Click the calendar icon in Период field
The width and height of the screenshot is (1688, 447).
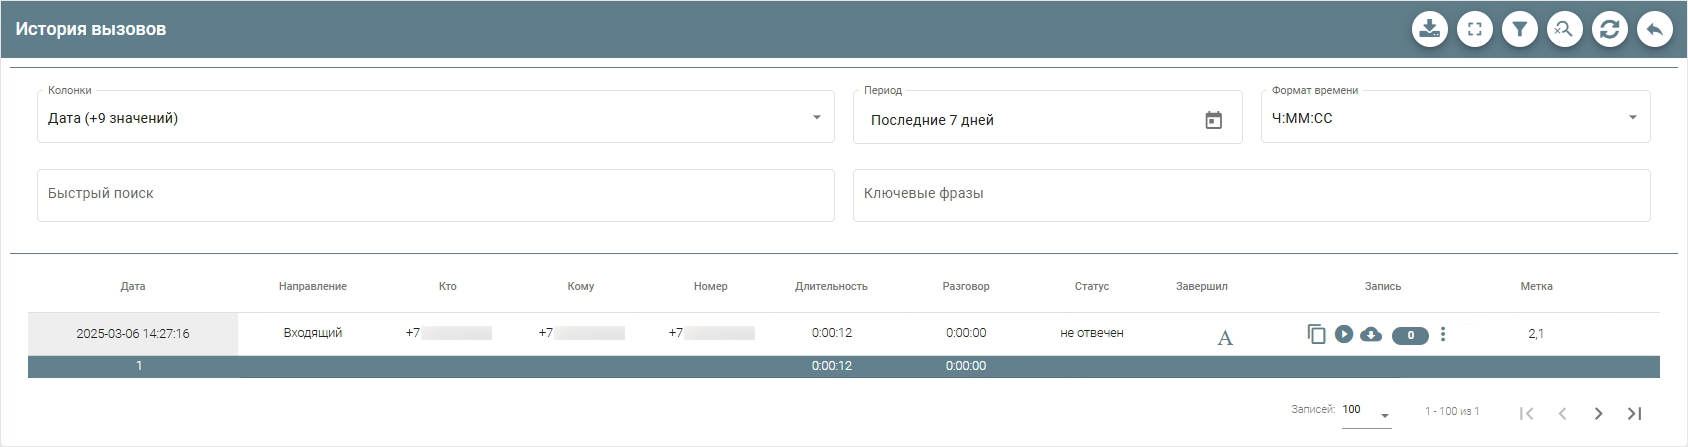1213,120
